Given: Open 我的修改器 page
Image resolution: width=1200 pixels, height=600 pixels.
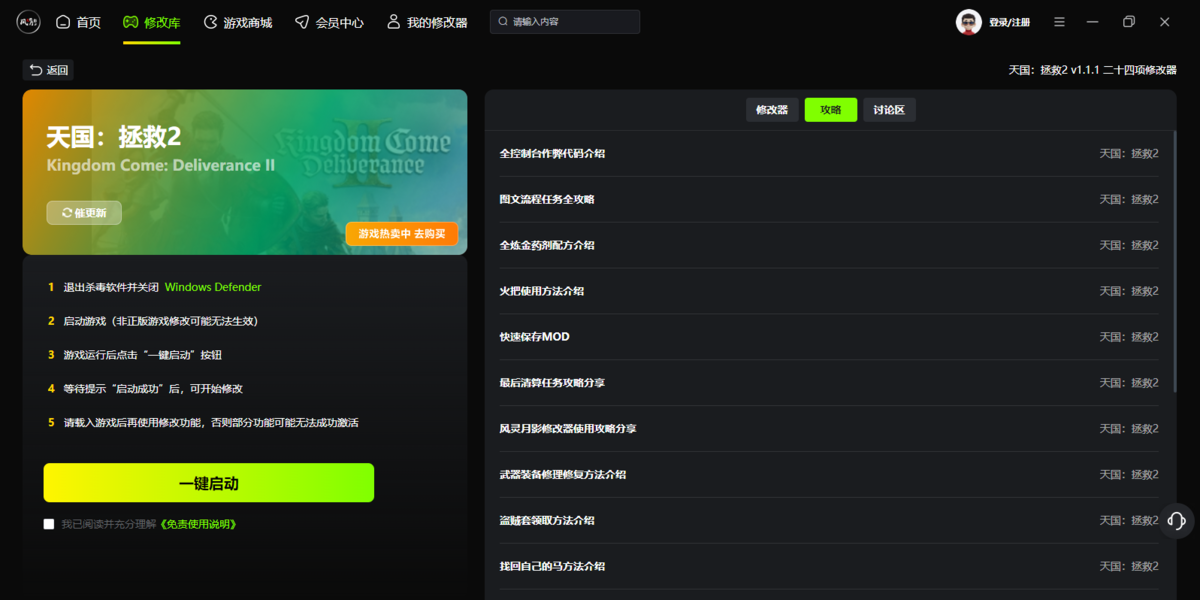Looking at the screenshot, I should pyautogui.click(x=427, y=22).
